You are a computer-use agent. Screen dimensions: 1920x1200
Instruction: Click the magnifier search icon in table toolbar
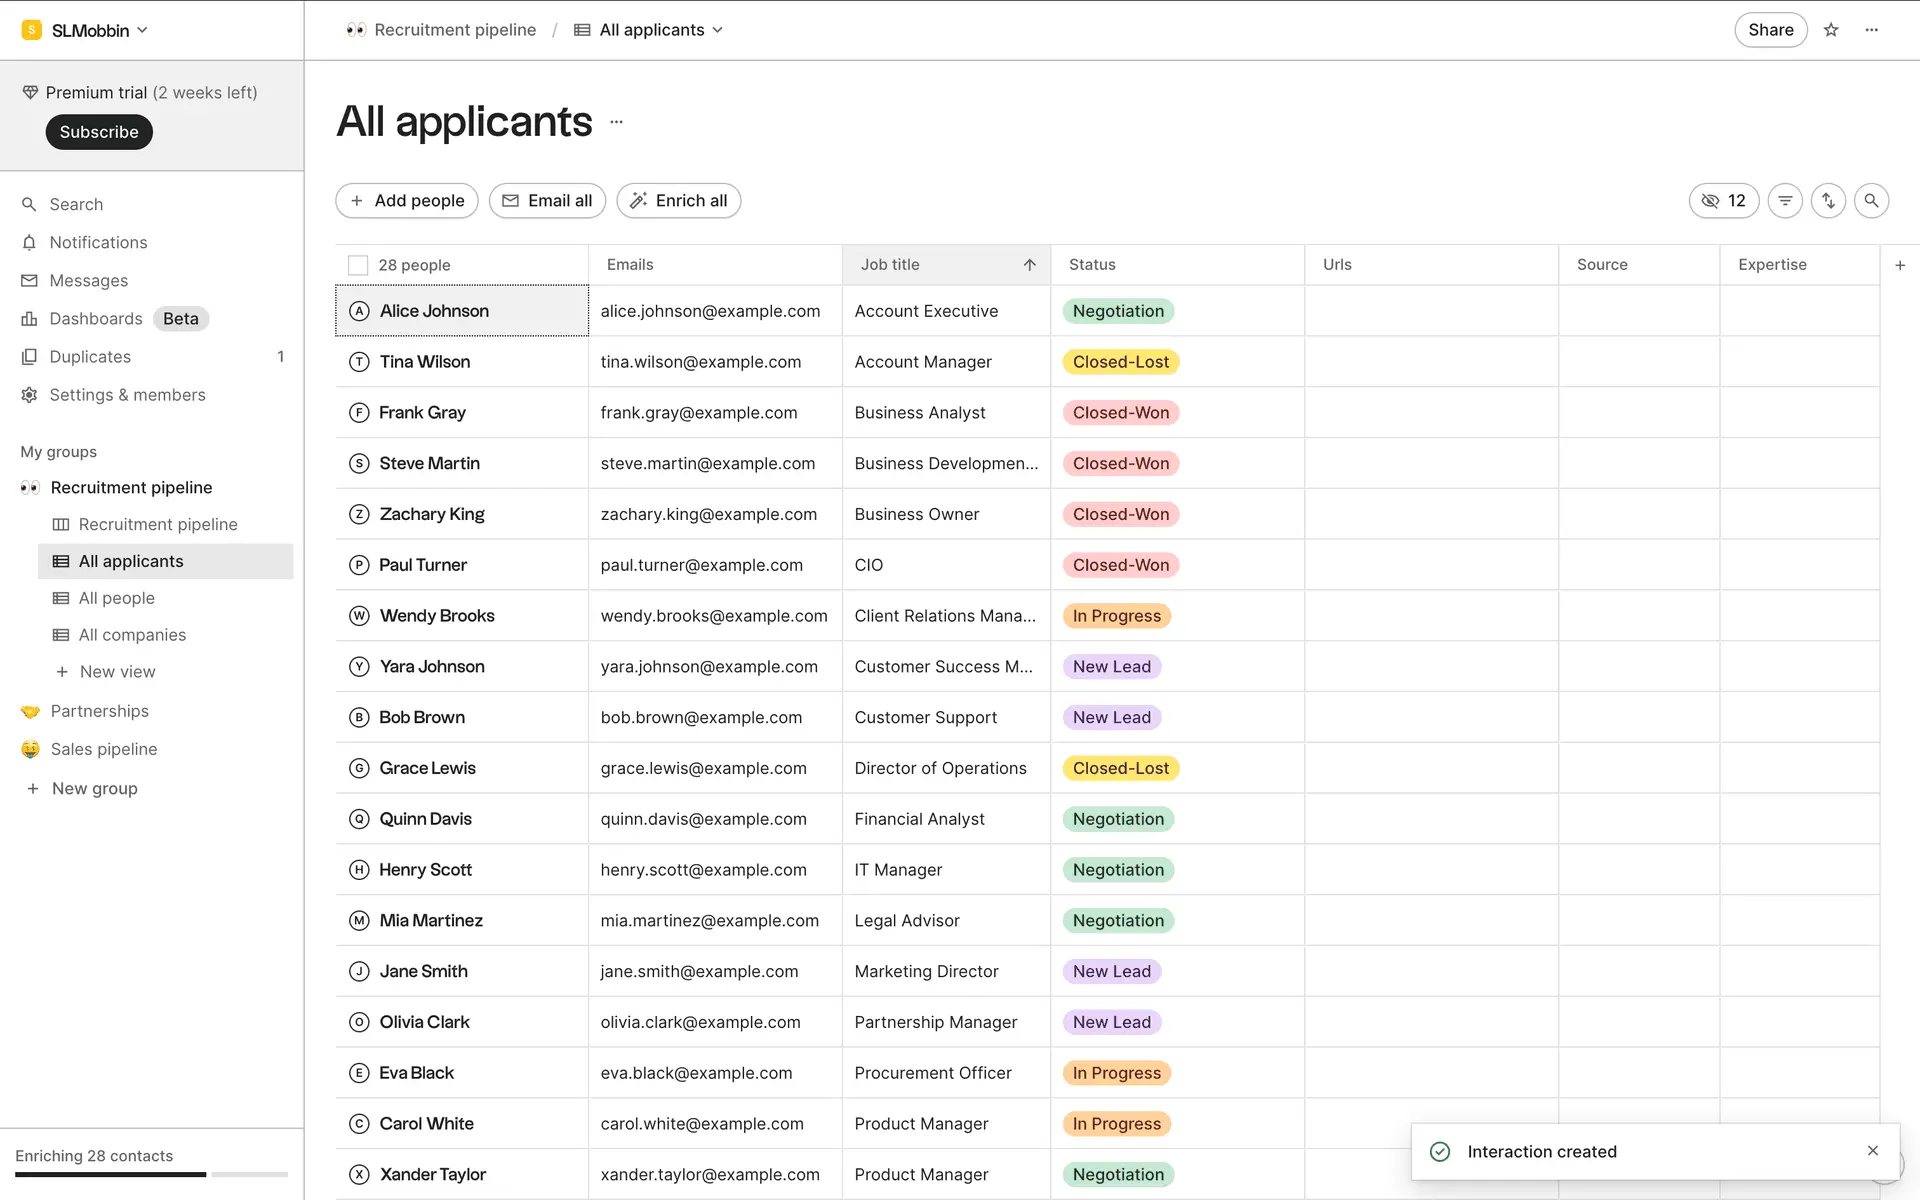coord(1871,201)
